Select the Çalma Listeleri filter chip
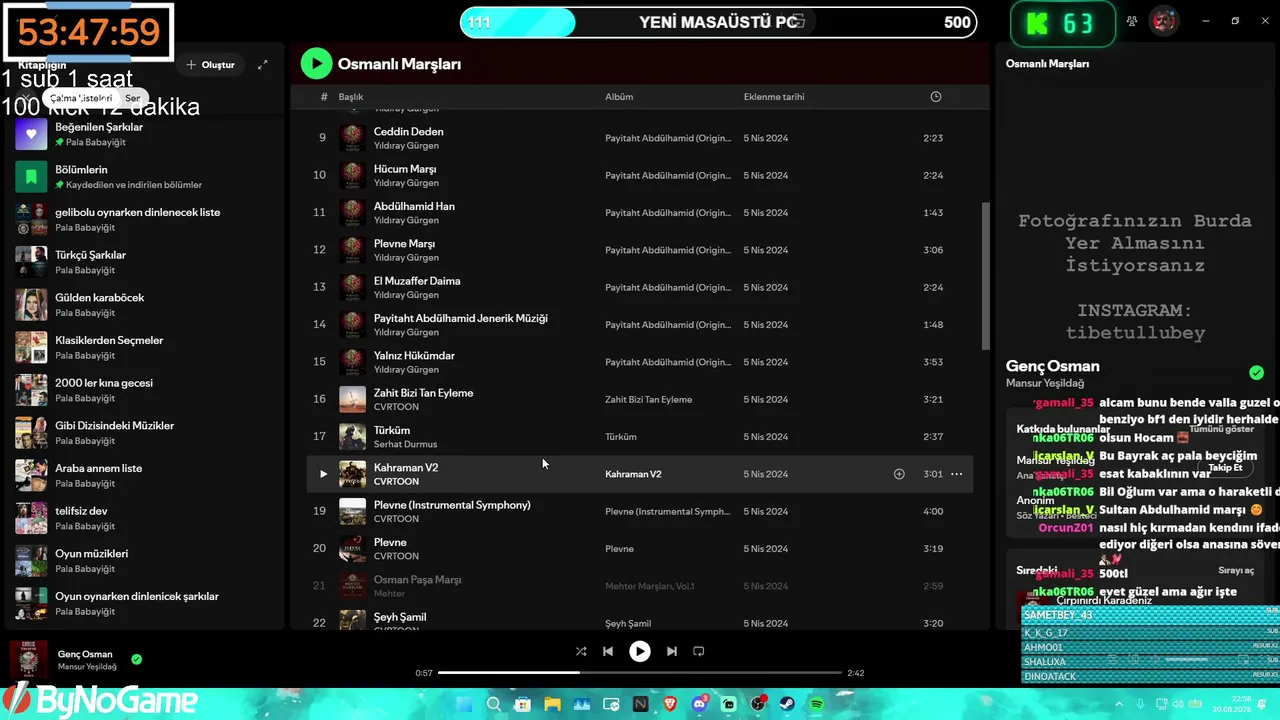1280x720 pixels. (x=81, y=98)
